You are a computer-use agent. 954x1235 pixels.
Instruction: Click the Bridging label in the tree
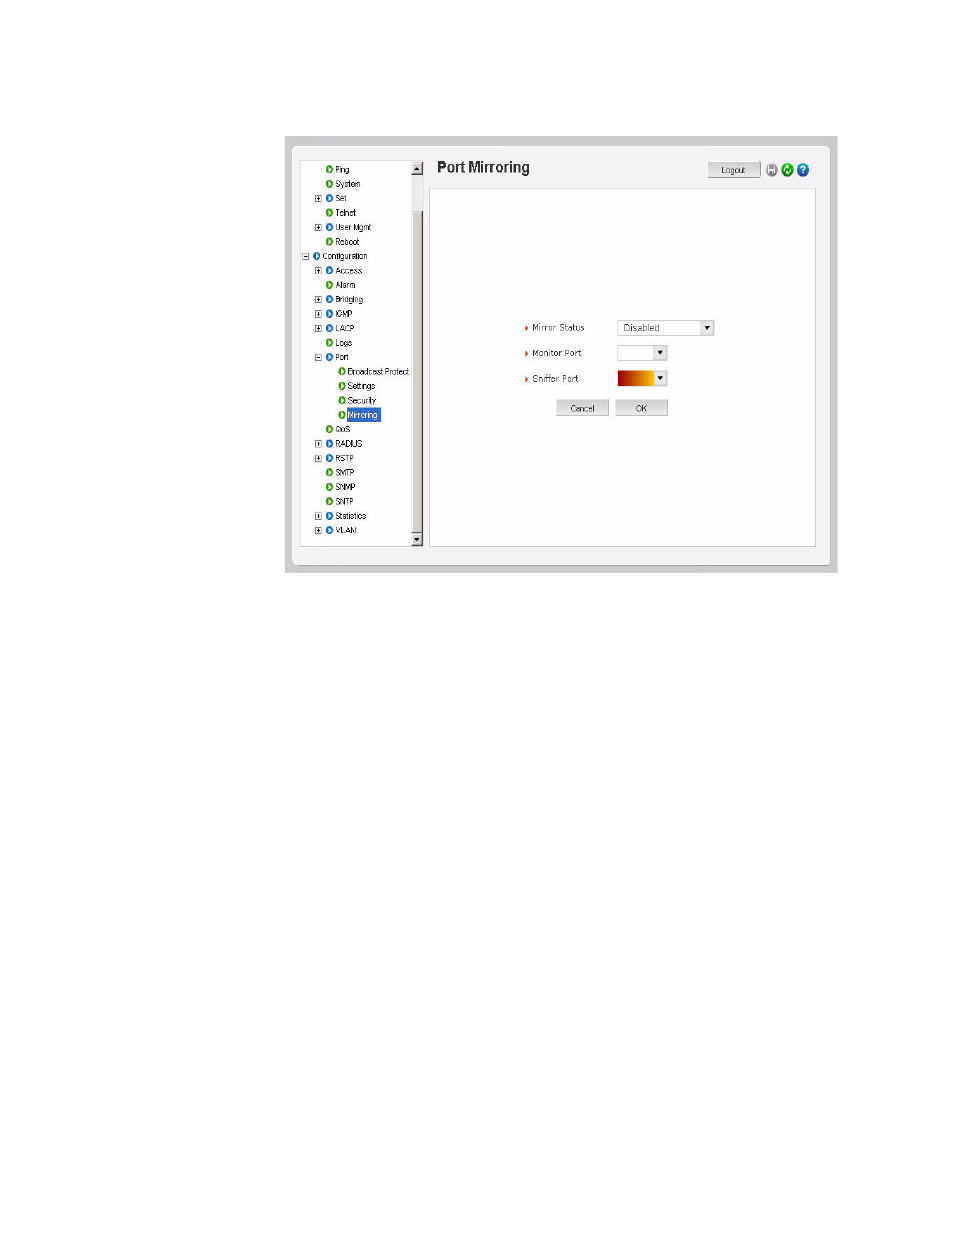[349, 300]
